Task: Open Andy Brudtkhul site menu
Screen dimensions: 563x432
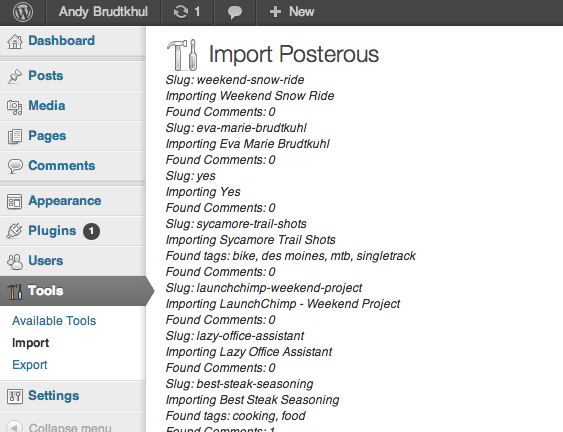Action: click(103, 12)
